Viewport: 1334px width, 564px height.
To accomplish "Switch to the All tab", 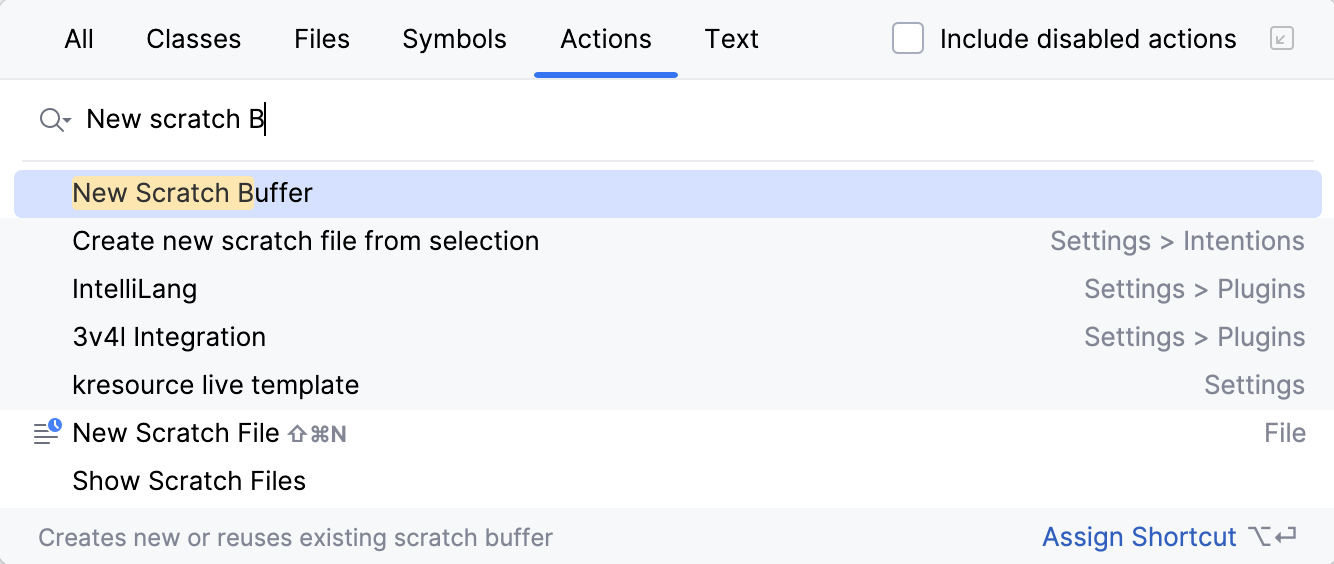I will (x=79, y=39).
